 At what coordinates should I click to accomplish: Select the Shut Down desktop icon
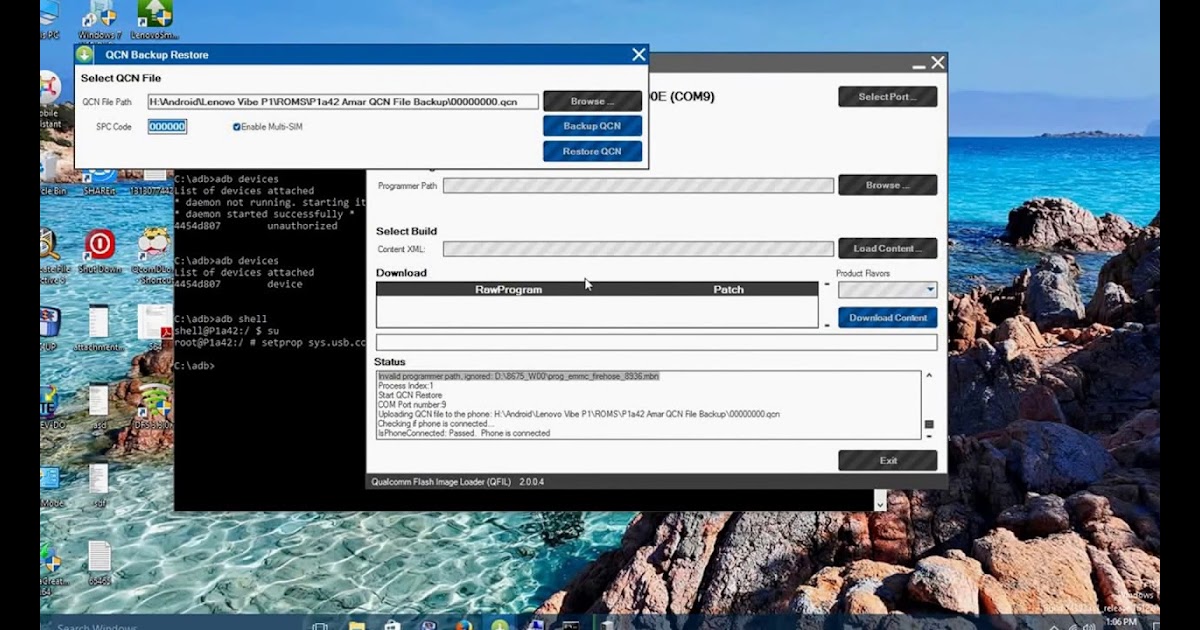100,252
